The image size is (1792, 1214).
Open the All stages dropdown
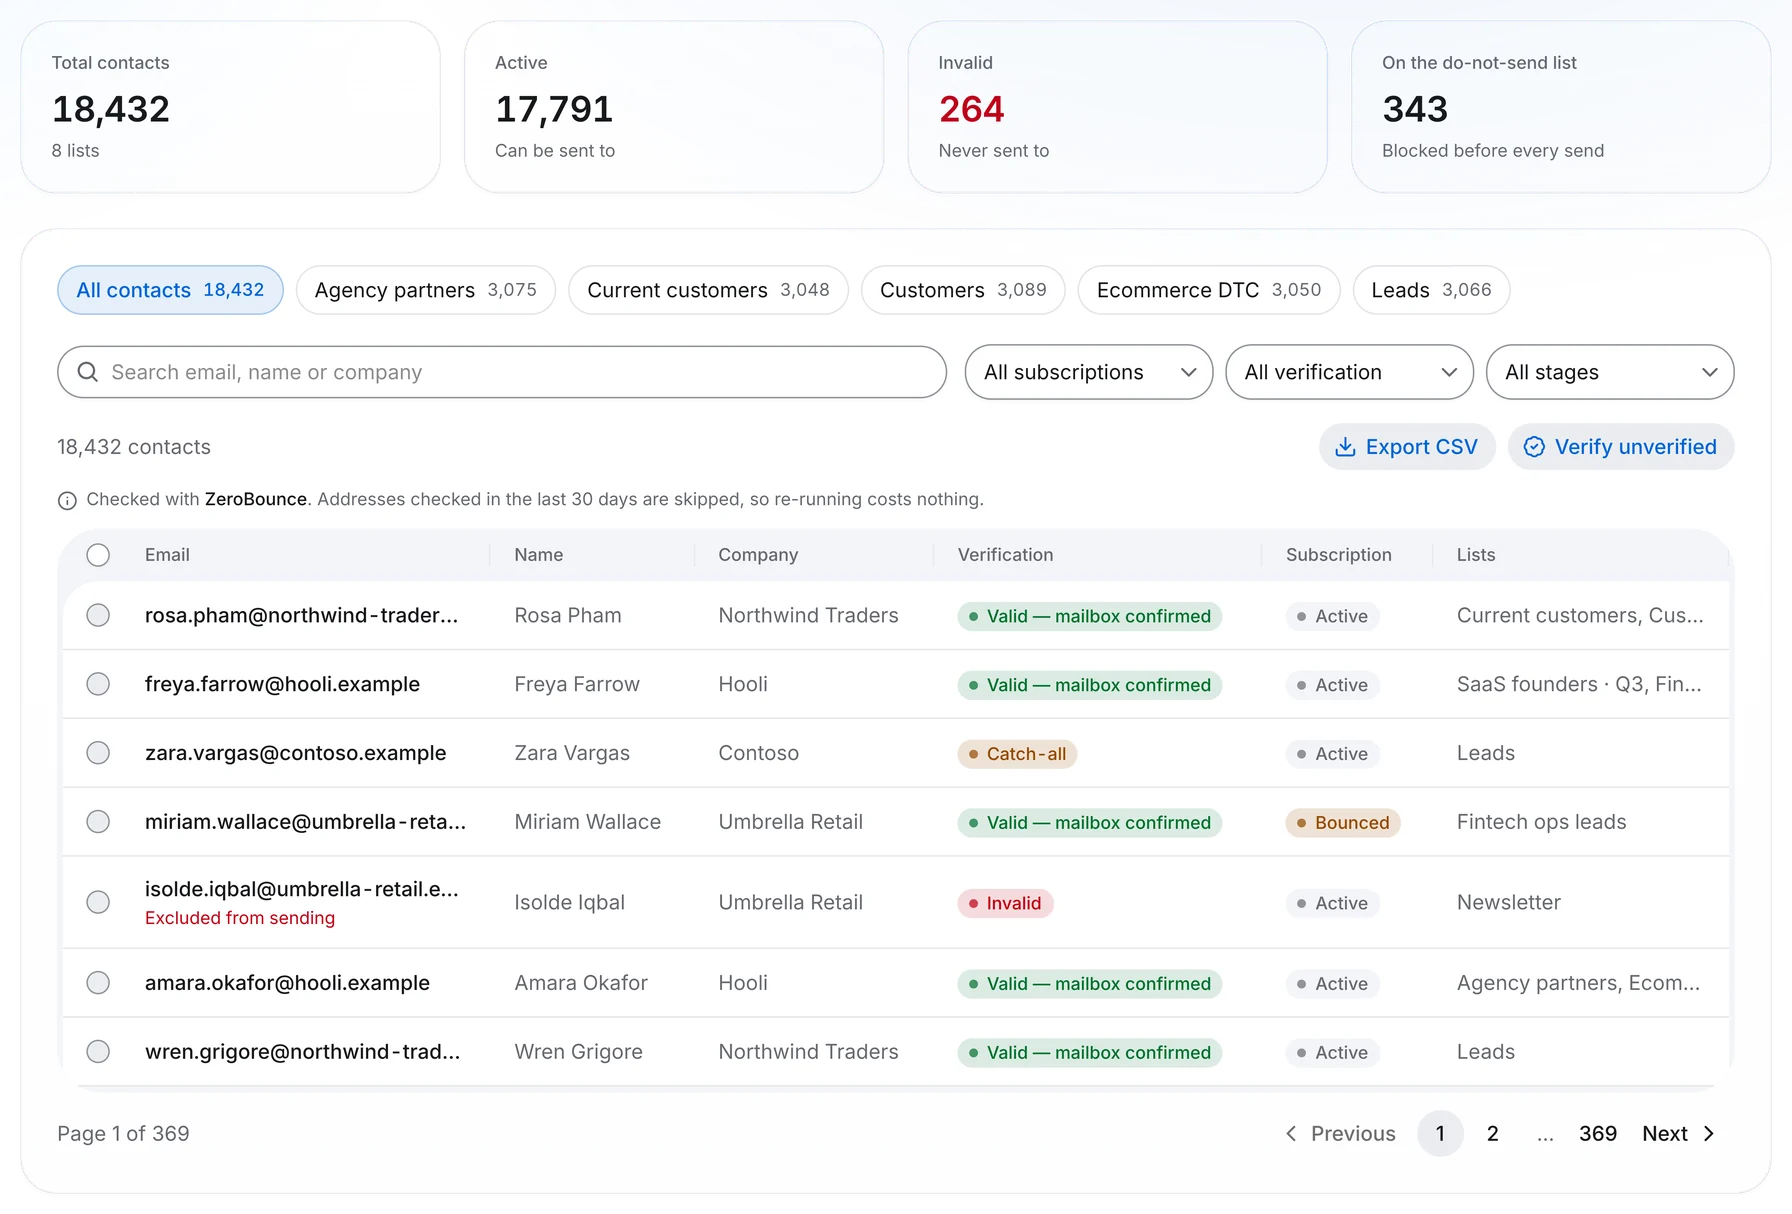(x=1610, y=372)
